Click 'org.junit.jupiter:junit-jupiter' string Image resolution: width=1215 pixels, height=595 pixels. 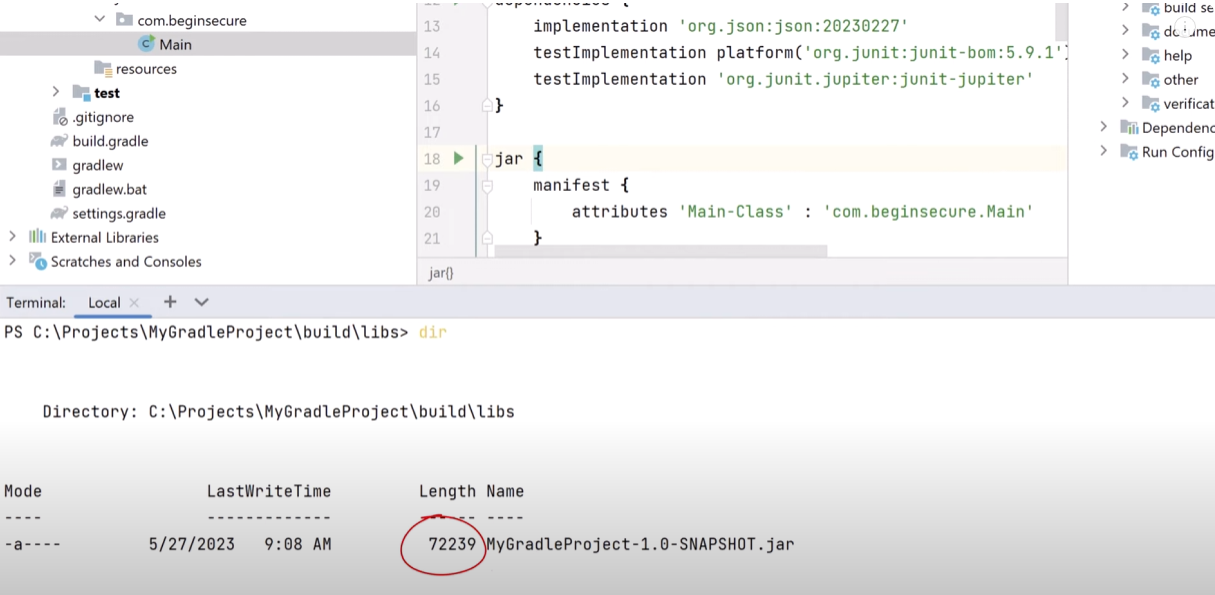click(875, 79)
